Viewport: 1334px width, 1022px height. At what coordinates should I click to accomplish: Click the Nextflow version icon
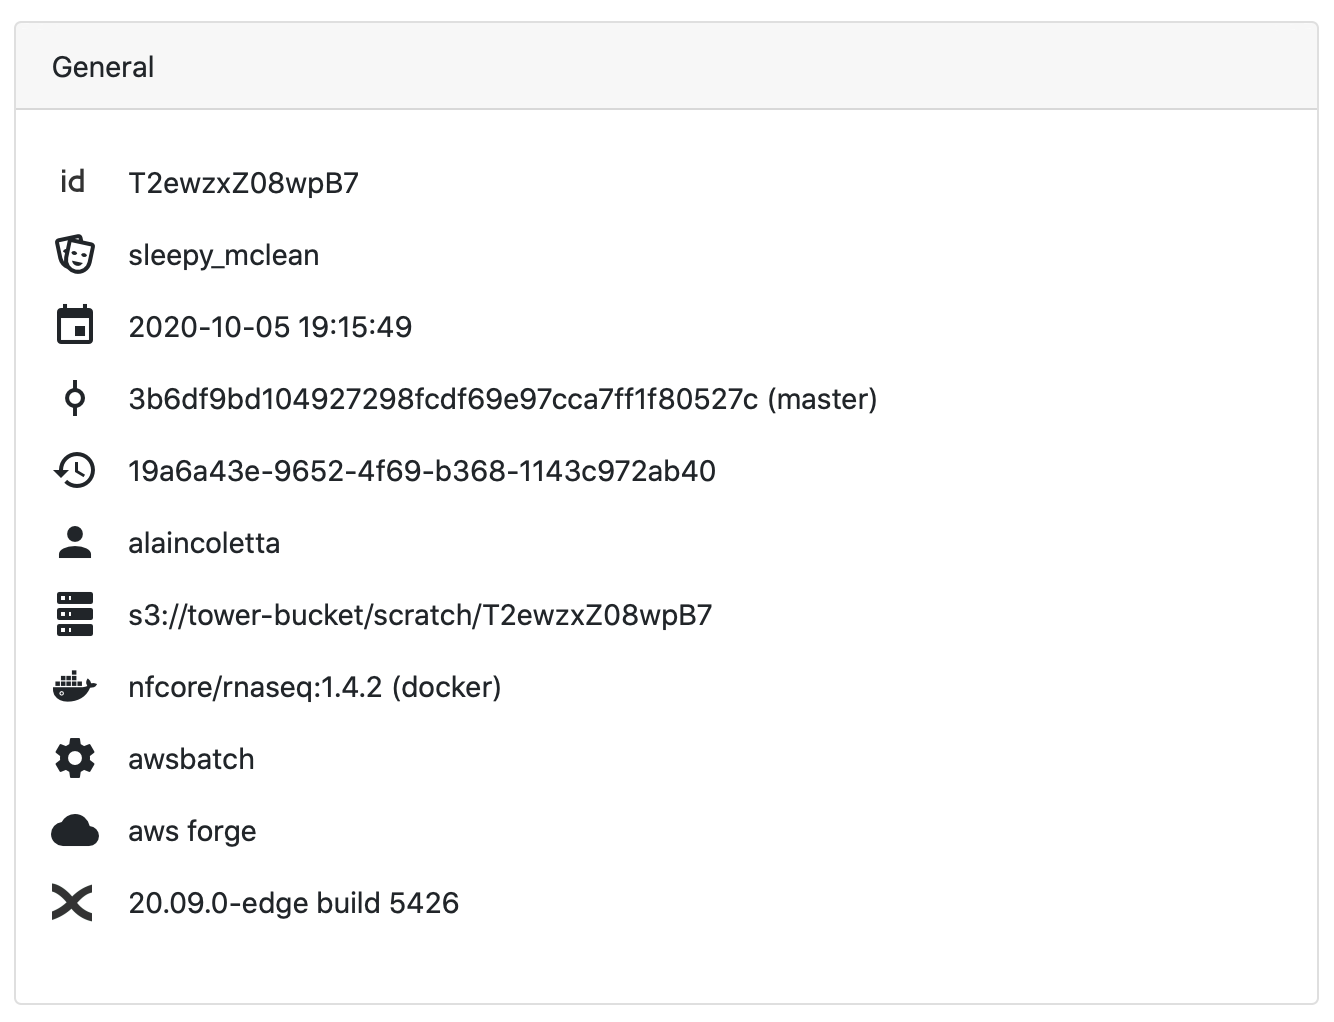pos(72,903)
